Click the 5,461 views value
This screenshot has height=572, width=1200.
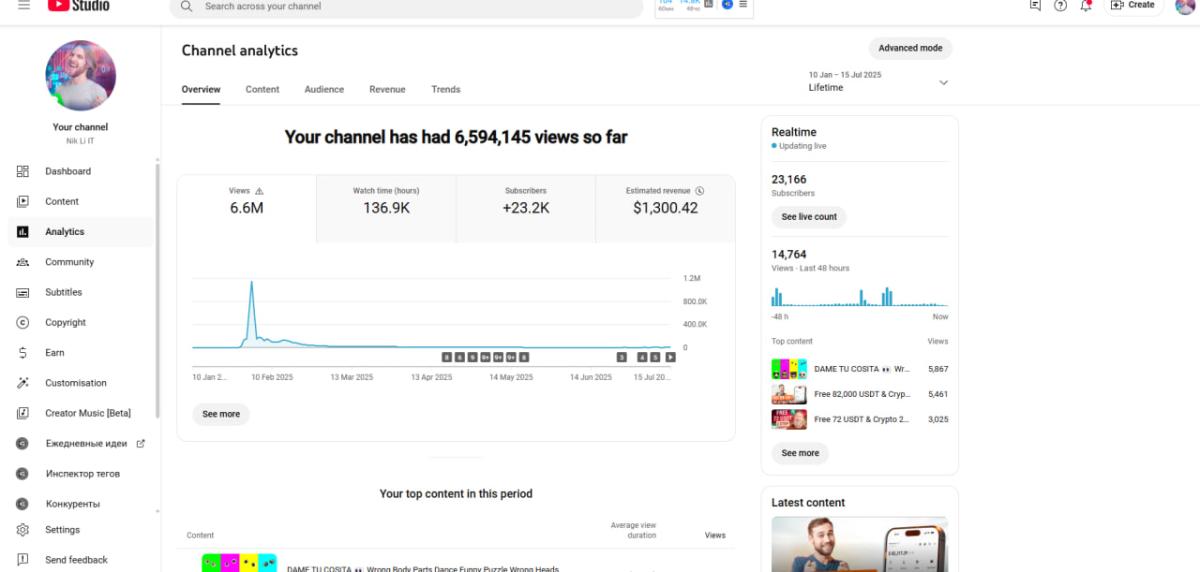click(x=938, y=394)
